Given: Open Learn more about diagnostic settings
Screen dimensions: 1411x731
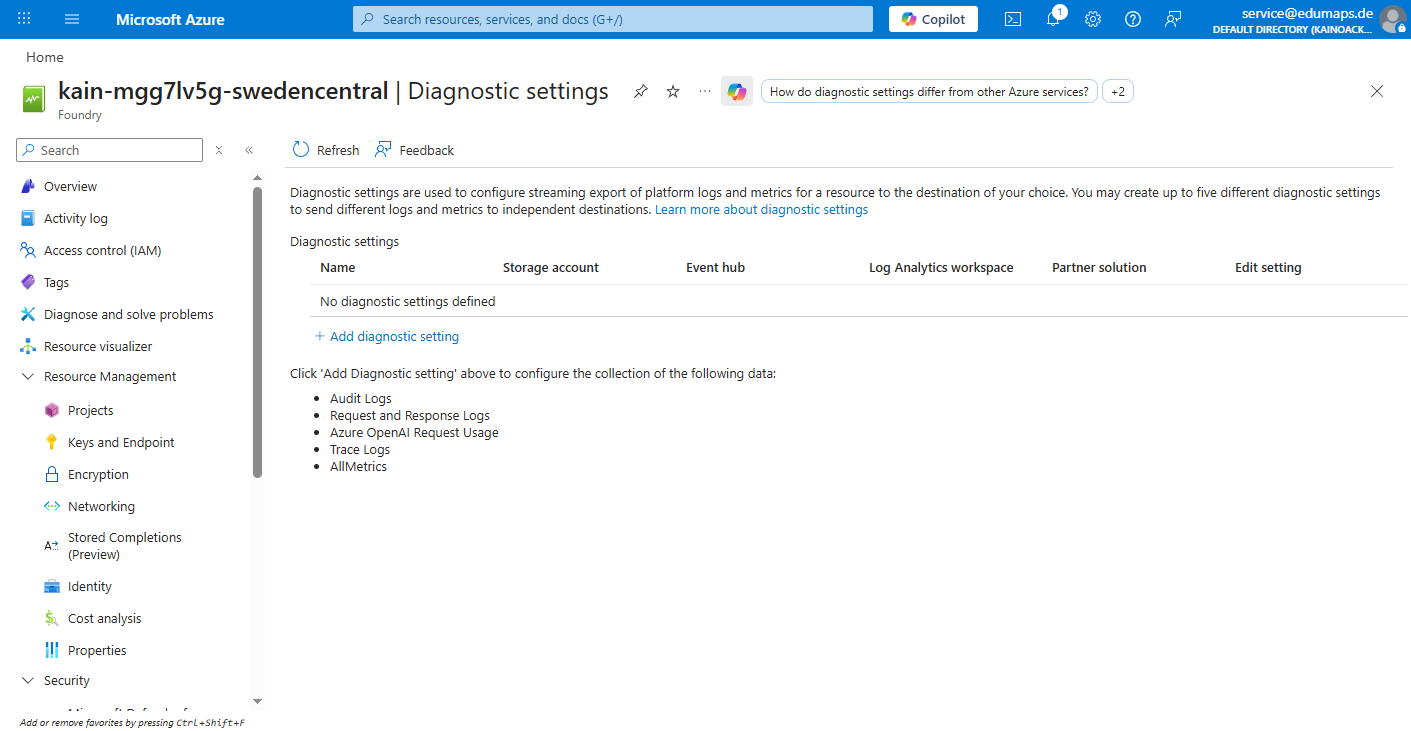Looking at the screenshot, I should 761,210.
